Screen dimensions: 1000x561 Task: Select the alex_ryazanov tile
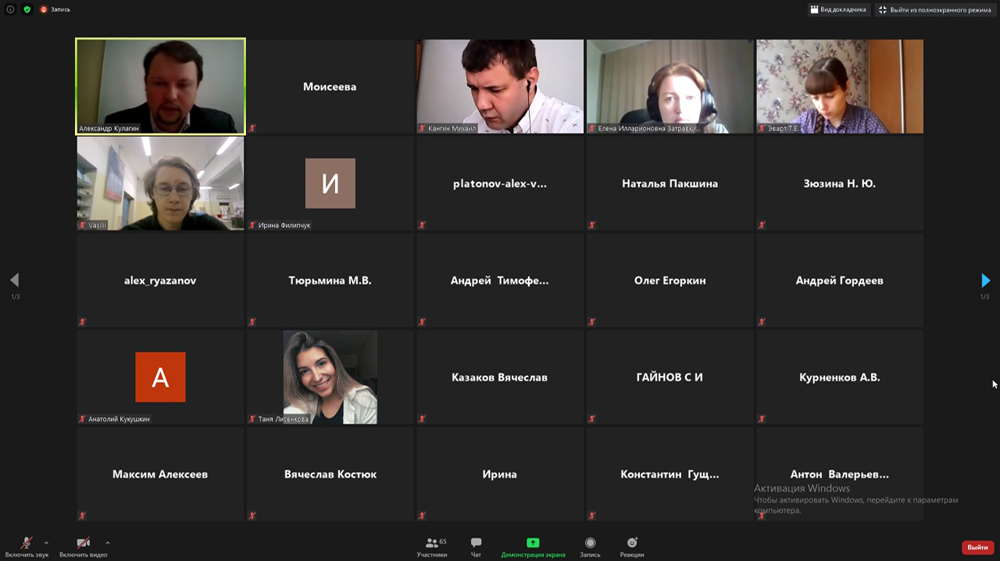(160, 280)
